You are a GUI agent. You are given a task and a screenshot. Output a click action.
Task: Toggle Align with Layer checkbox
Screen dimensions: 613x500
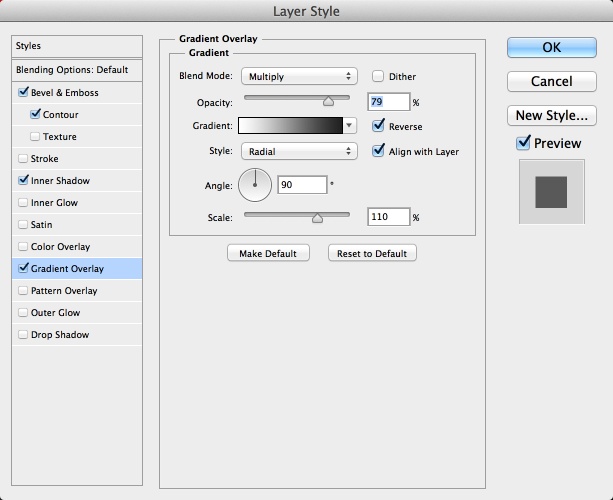378,151
